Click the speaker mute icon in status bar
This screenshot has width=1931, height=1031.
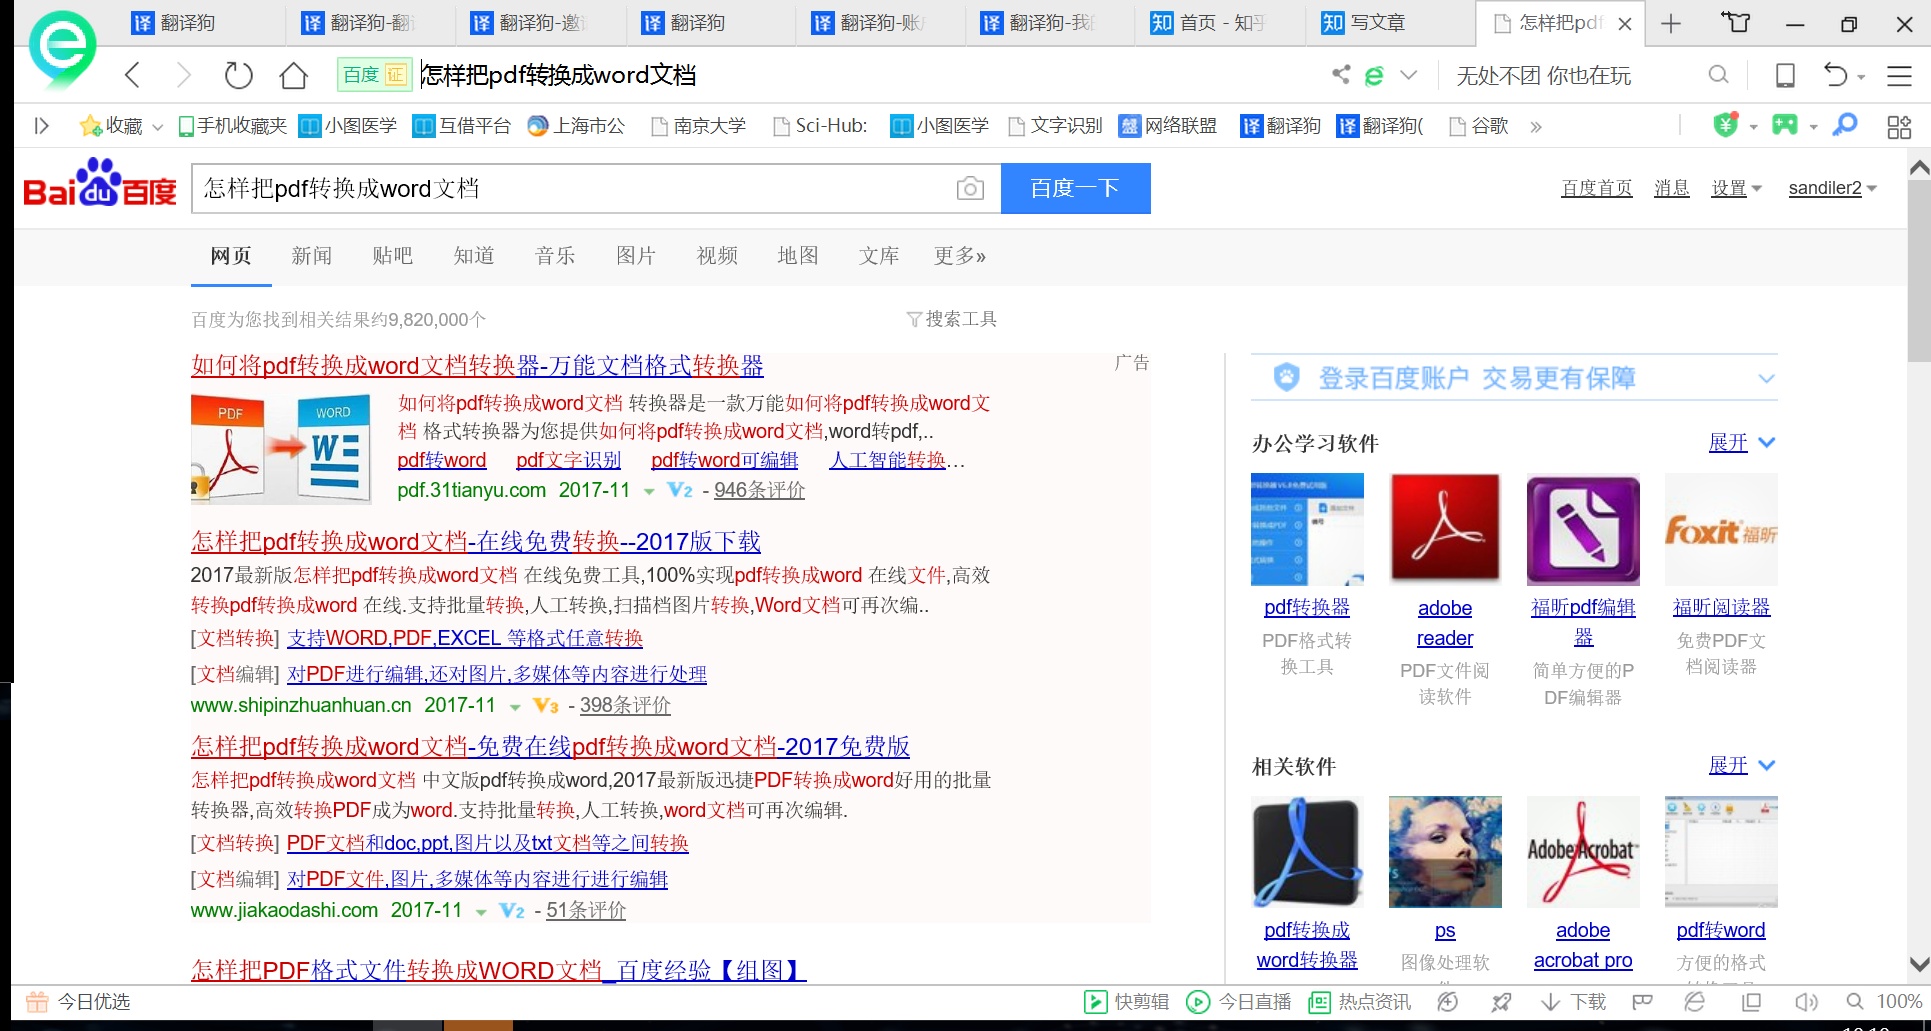click(x=1806, y=1001)
